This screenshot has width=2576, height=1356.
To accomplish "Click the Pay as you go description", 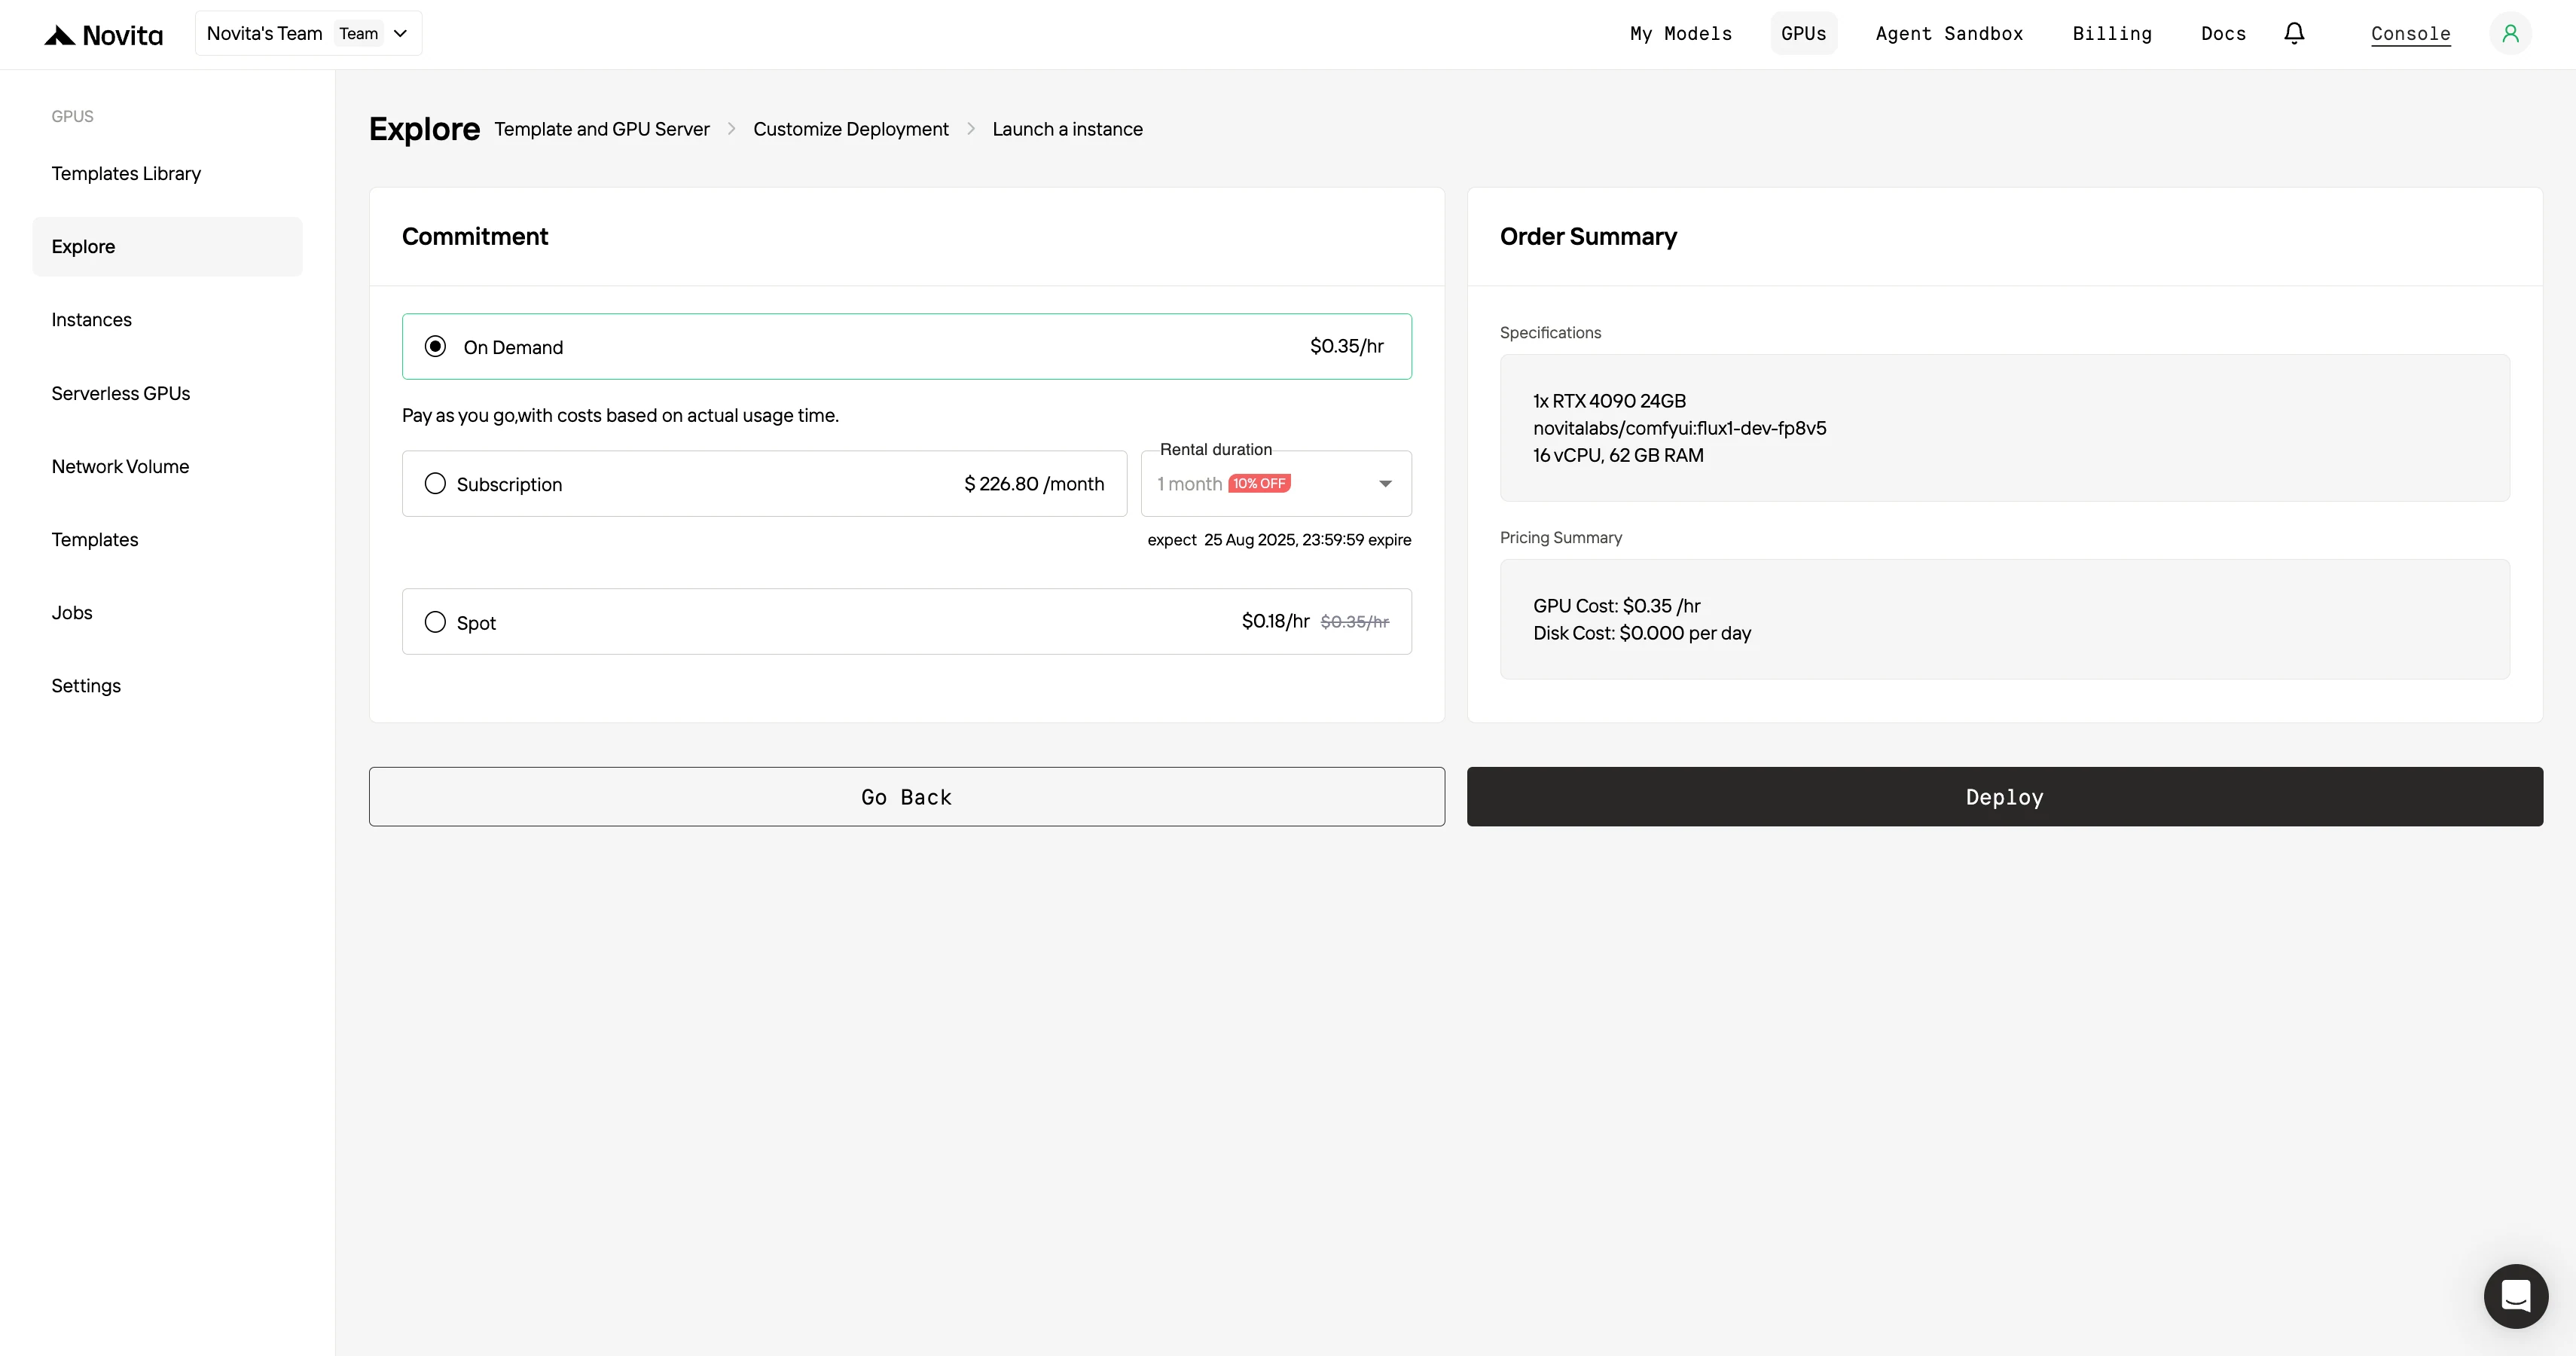I will click(x=620, y=415).
